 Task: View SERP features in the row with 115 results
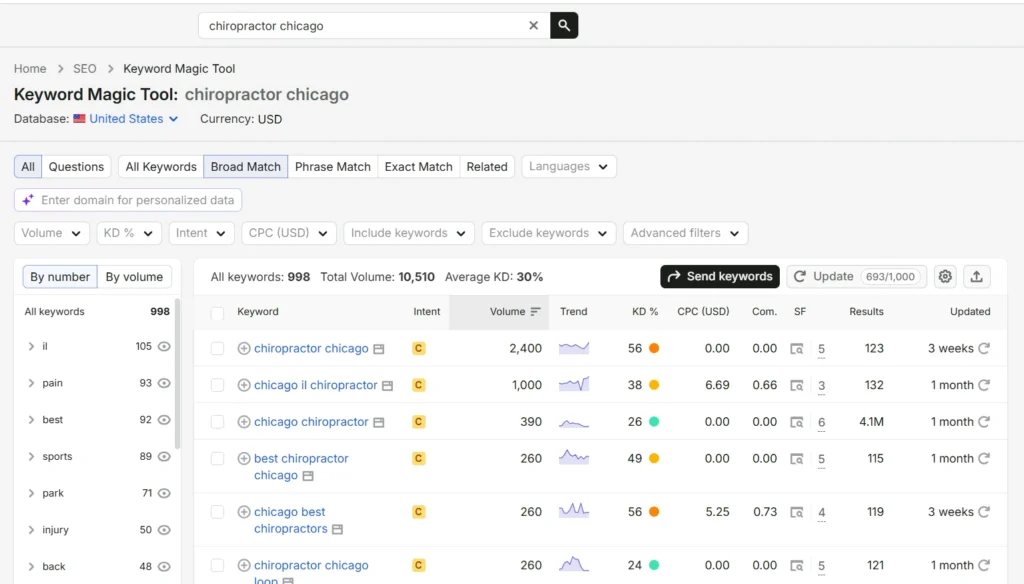797,459
